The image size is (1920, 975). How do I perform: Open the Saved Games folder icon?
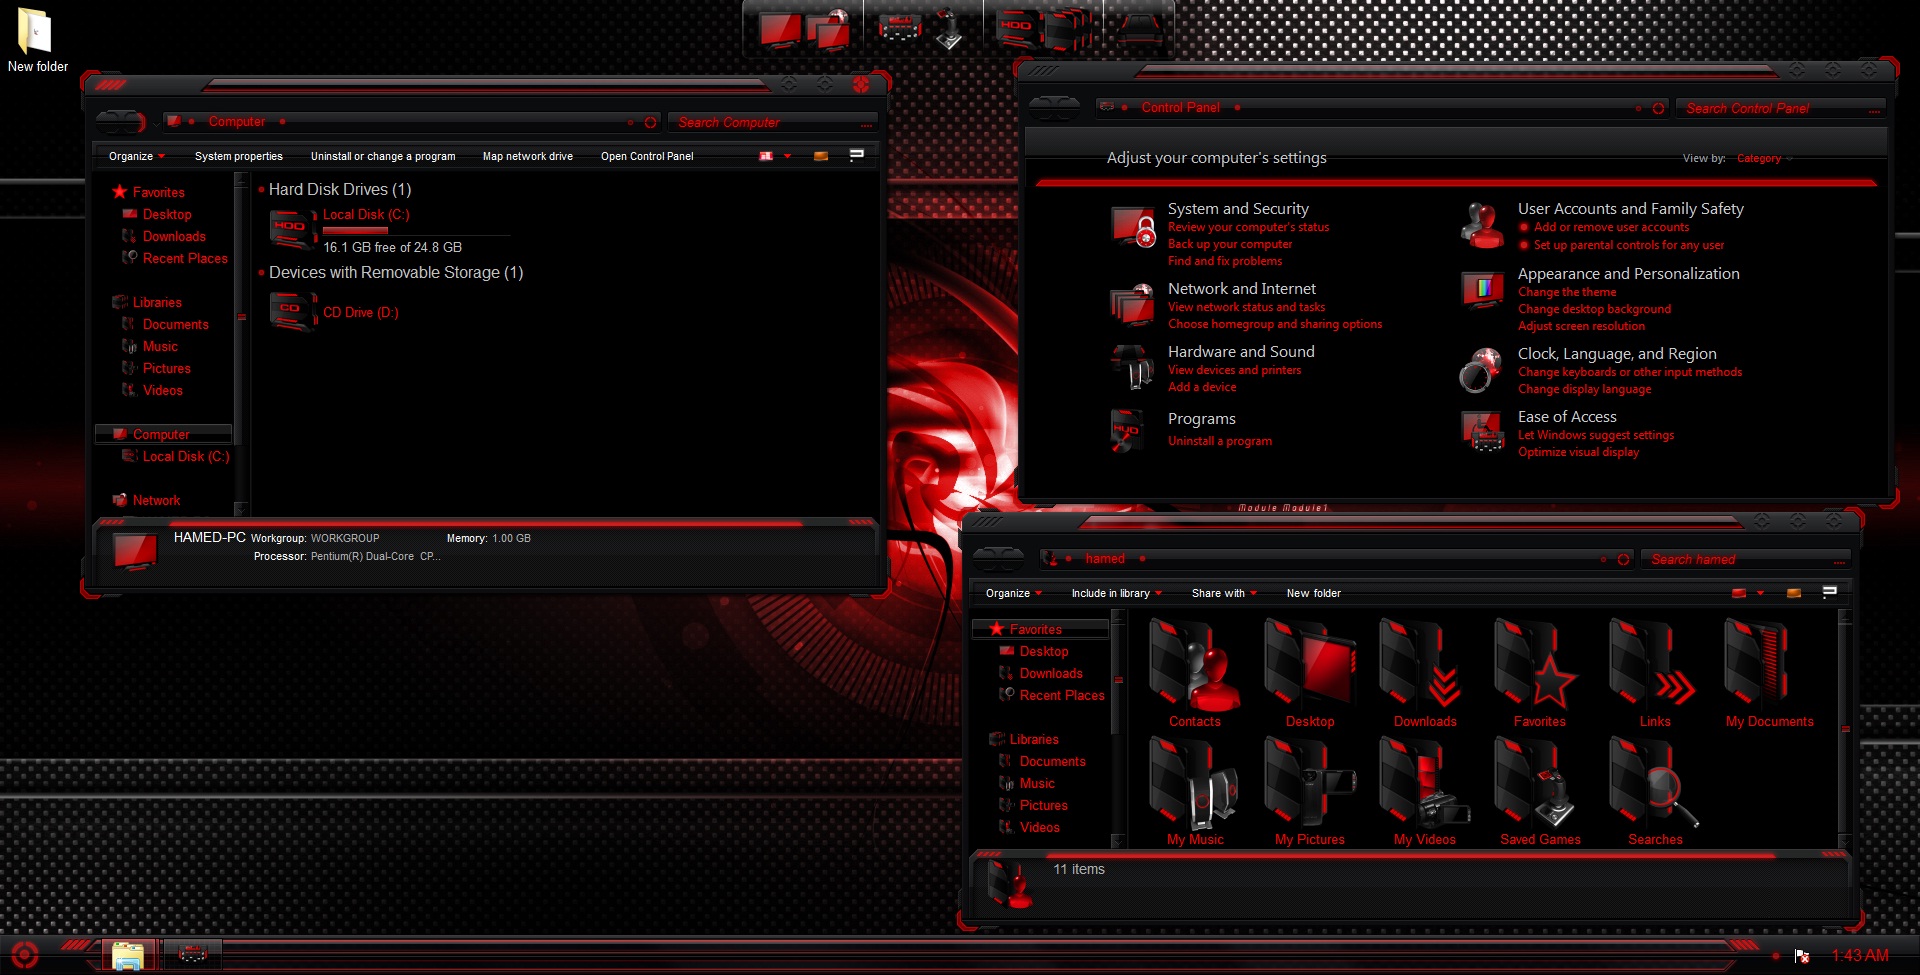click(1540, 785)
